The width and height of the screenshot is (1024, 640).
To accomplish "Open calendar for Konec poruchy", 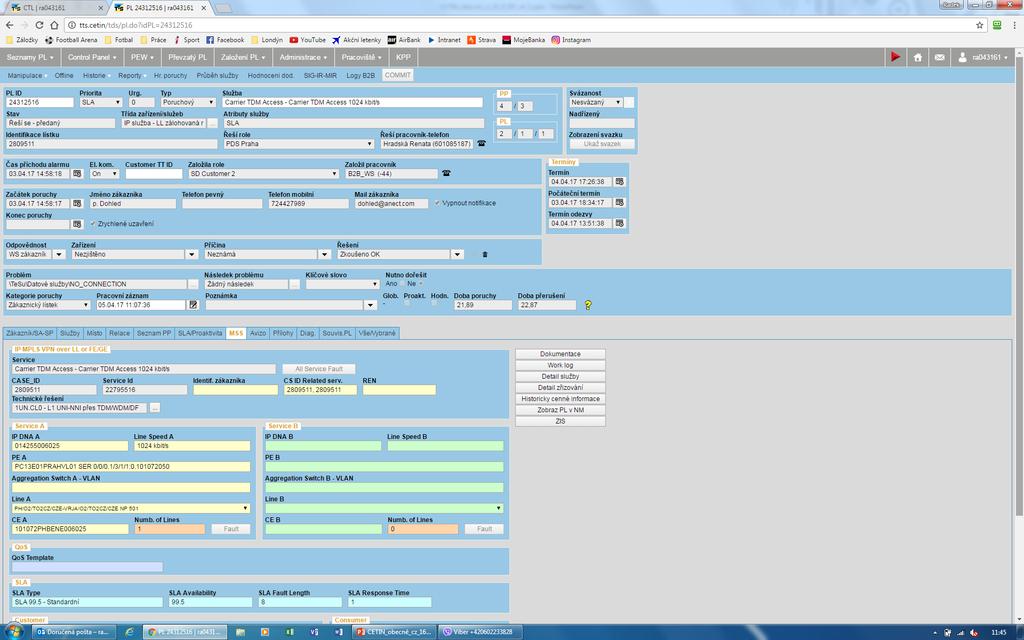I will (x=77, y=225).
